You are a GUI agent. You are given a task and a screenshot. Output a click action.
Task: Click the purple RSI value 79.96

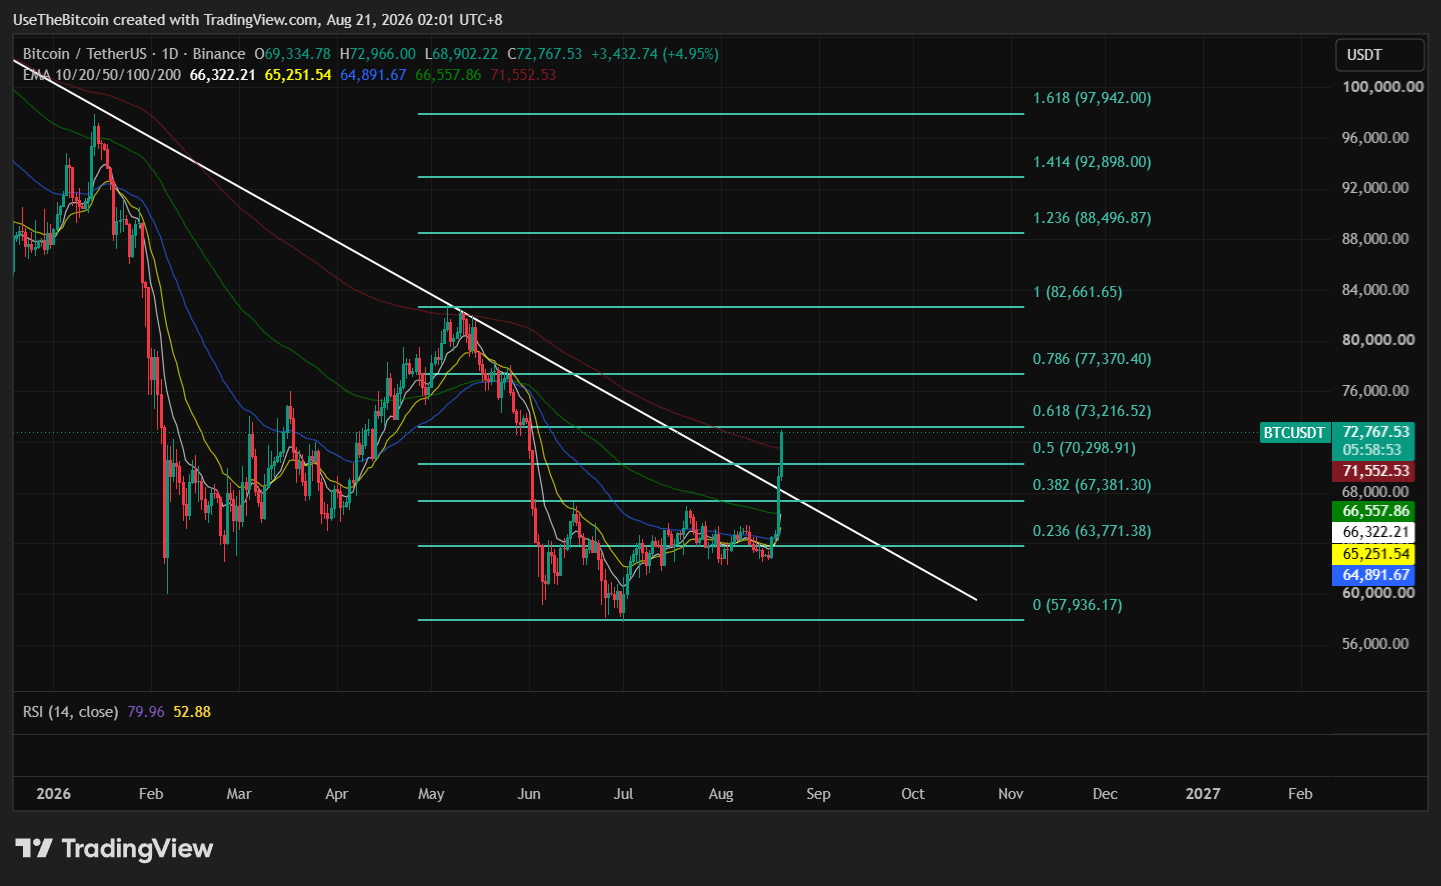(146, 712)
